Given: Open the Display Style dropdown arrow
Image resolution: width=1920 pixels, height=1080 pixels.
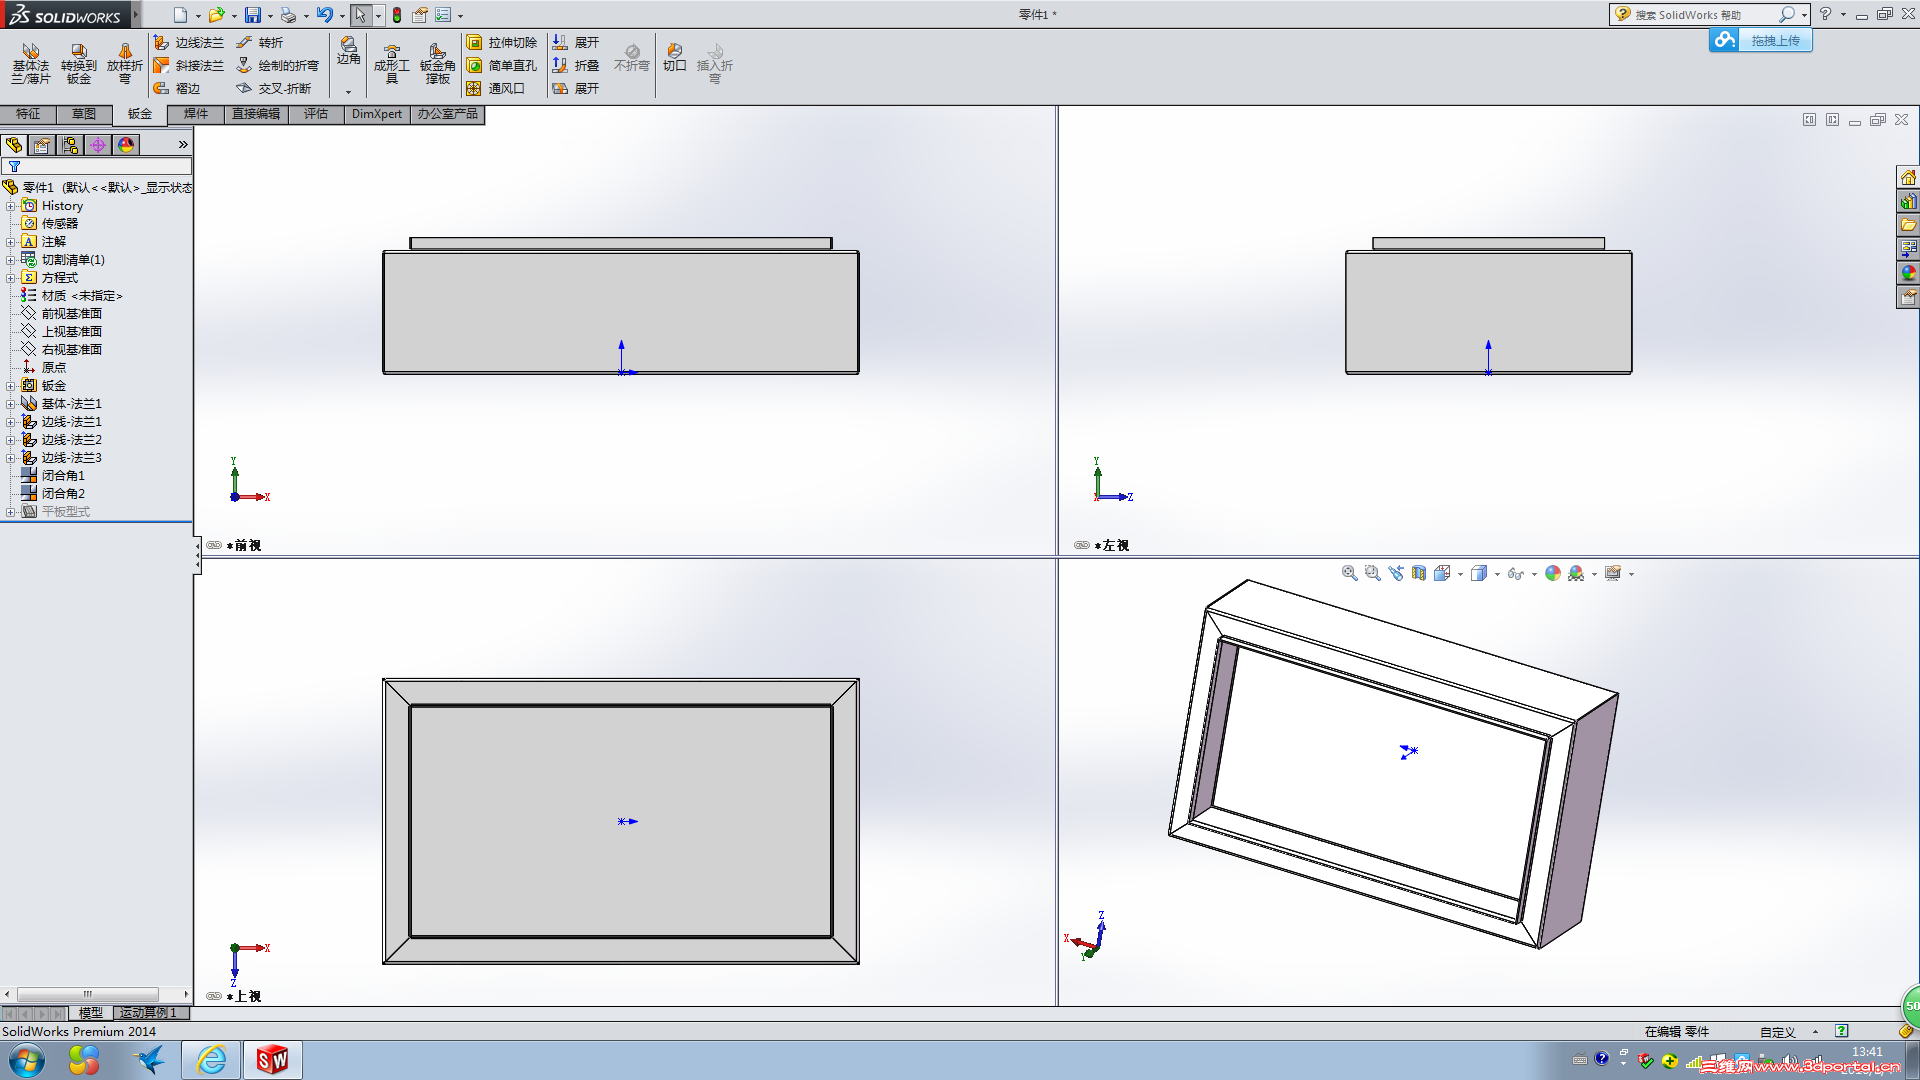Looking at the screenshot, I should click(1497, 574).
